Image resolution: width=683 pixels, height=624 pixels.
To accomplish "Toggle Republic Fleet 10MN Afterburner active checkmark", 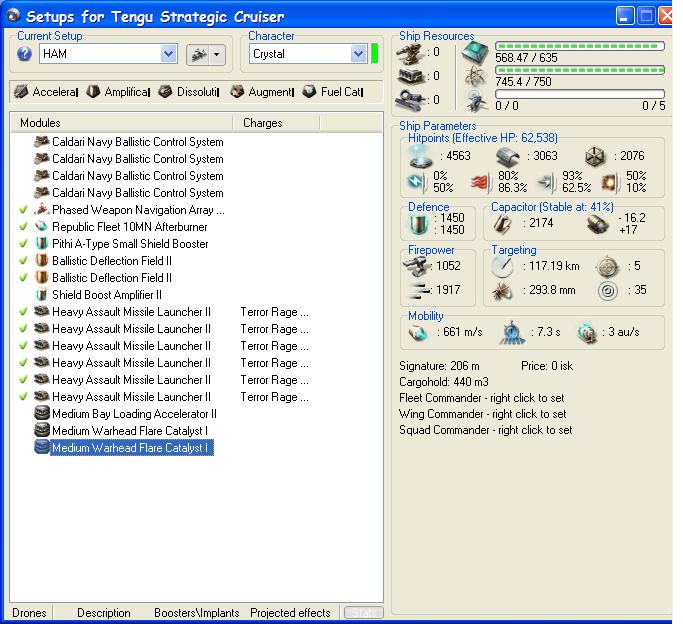I will 24,227.
